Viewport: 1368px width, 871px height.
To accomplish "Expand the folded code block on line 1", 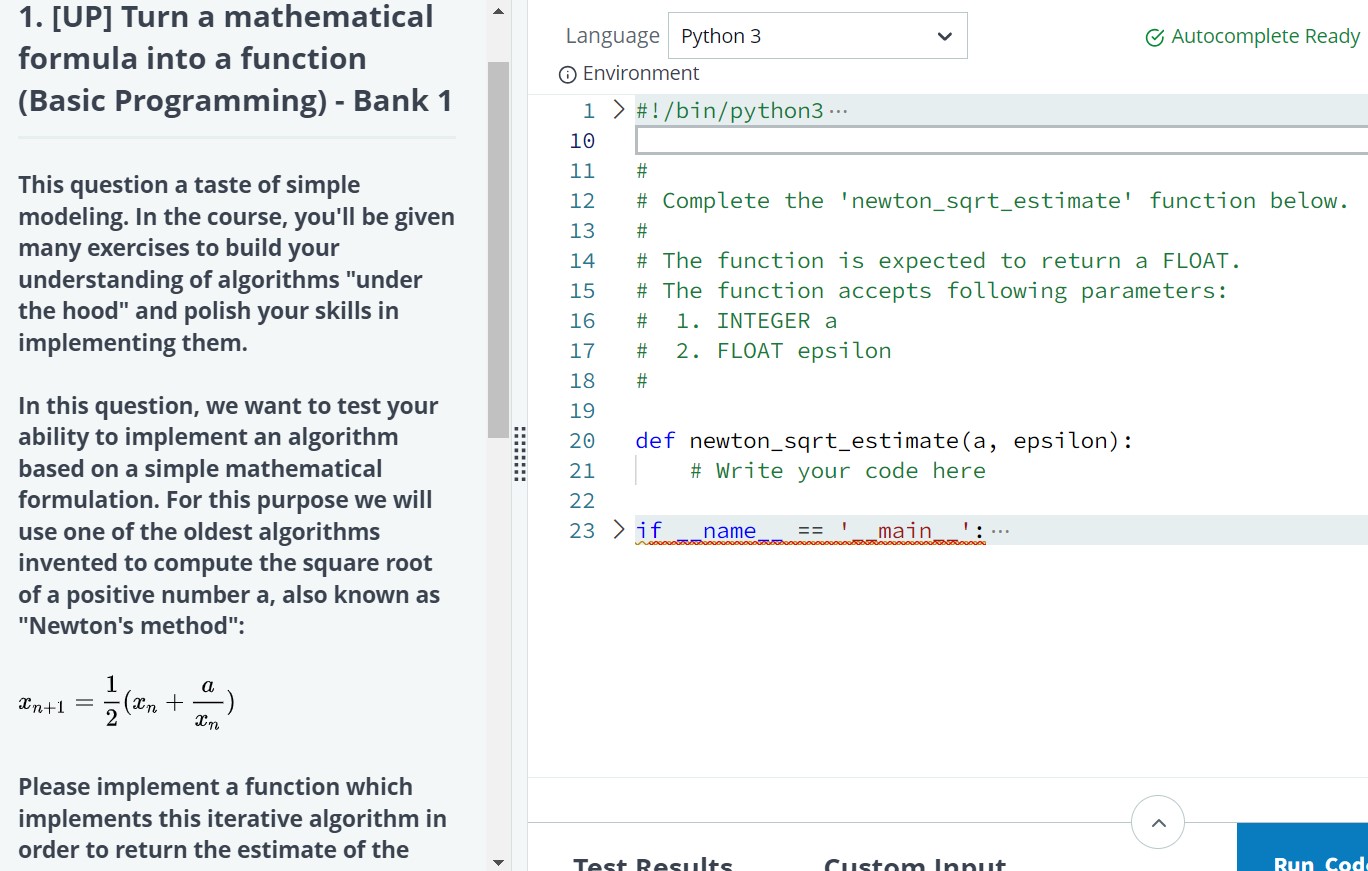I will [x=618, y=110].
